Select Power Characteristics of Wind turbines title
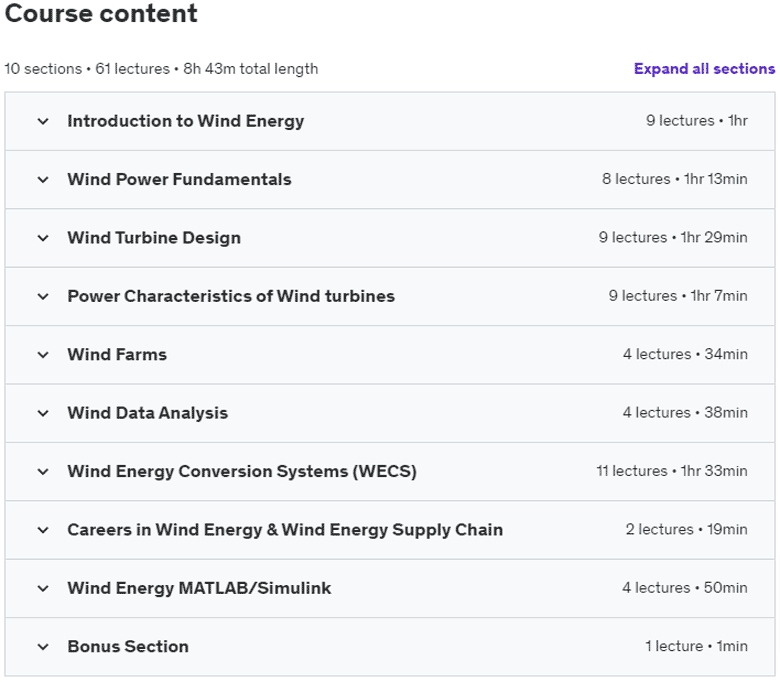 pyautogui.click(x=231, y=296)
